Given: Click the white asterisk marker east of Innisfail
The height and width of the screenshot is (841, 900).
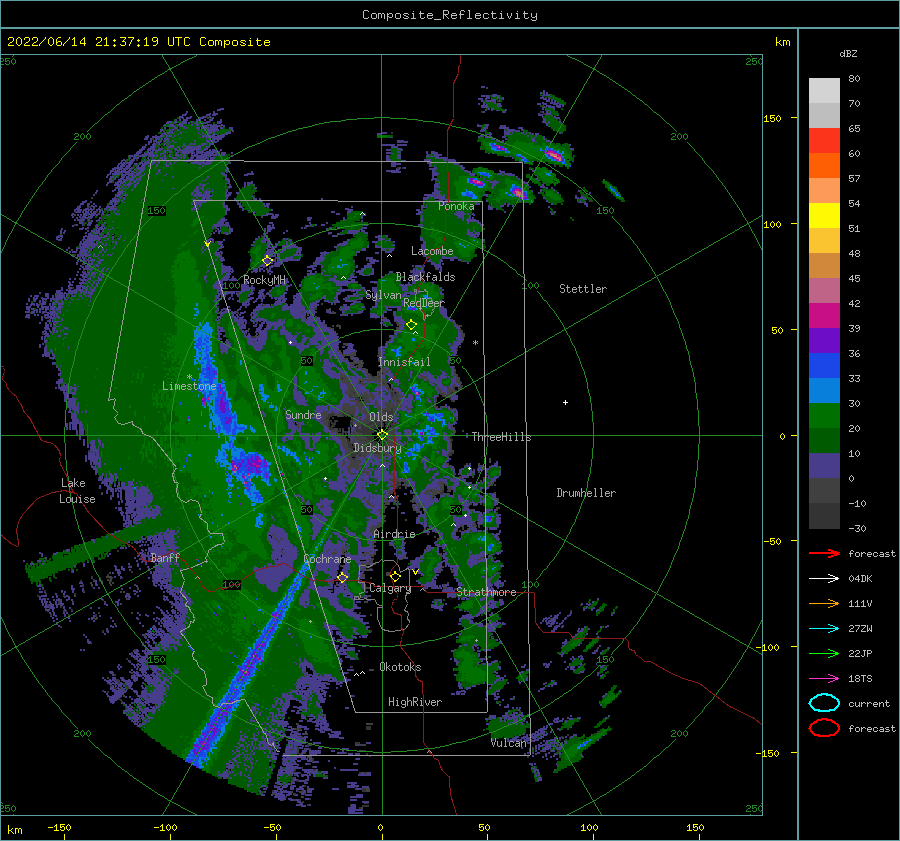Looking at the screenshot, I should [x=475, y=343].
